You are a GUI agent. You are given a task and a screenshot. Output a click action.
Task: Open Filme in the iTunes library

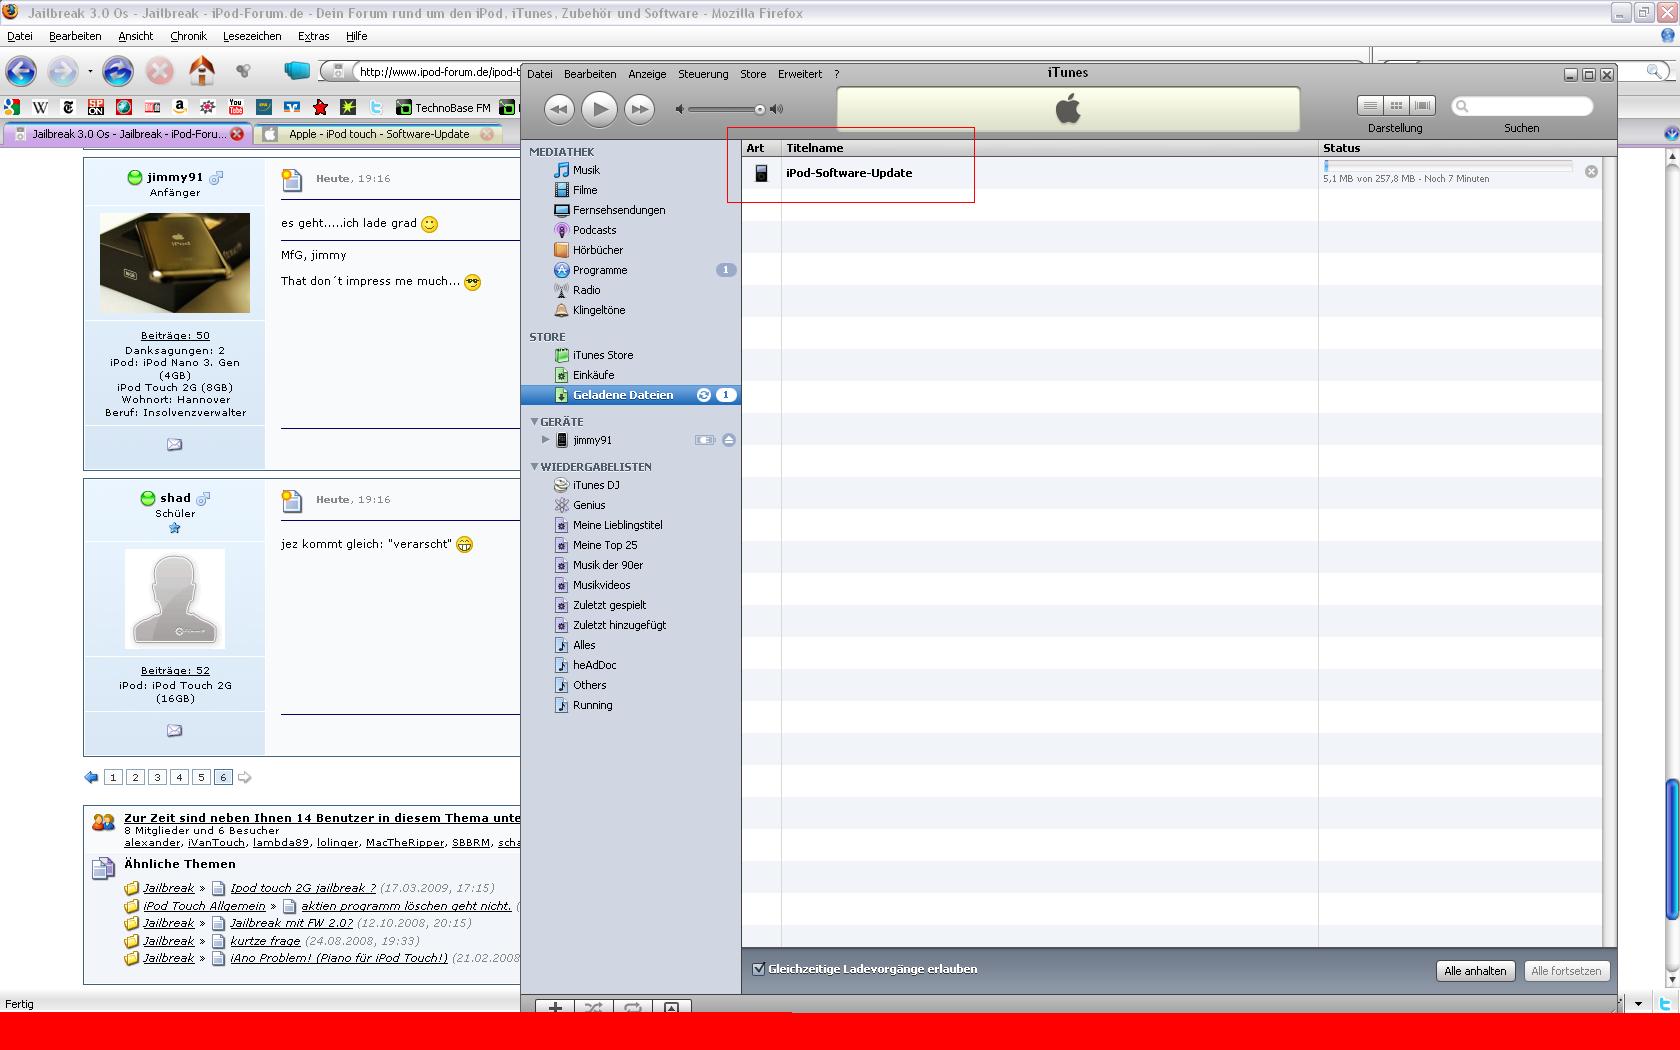point(585,190)
